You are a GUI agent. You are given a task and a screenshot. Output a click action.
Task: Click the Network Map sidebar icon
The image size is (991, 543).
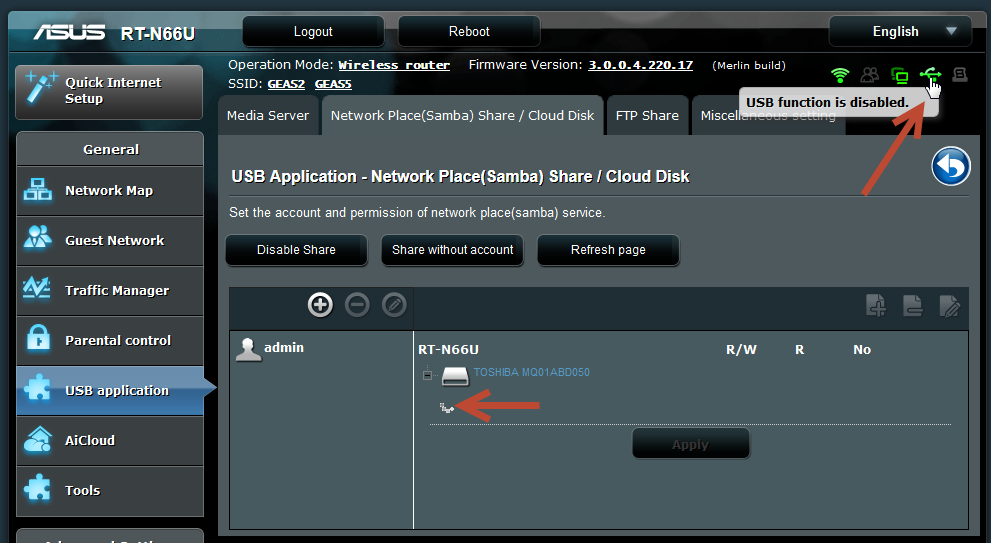(37, 190)
